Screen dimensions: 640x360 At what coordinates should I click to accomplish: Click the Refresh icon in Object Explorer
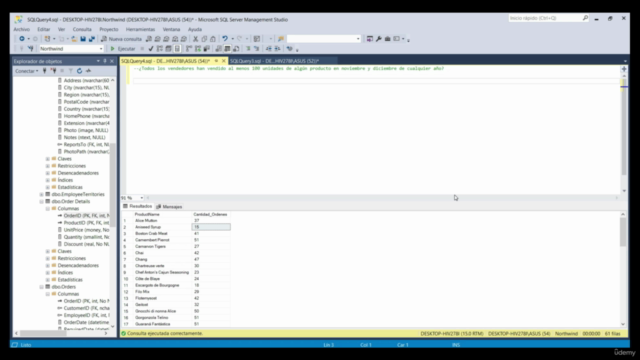coord(79,71)
